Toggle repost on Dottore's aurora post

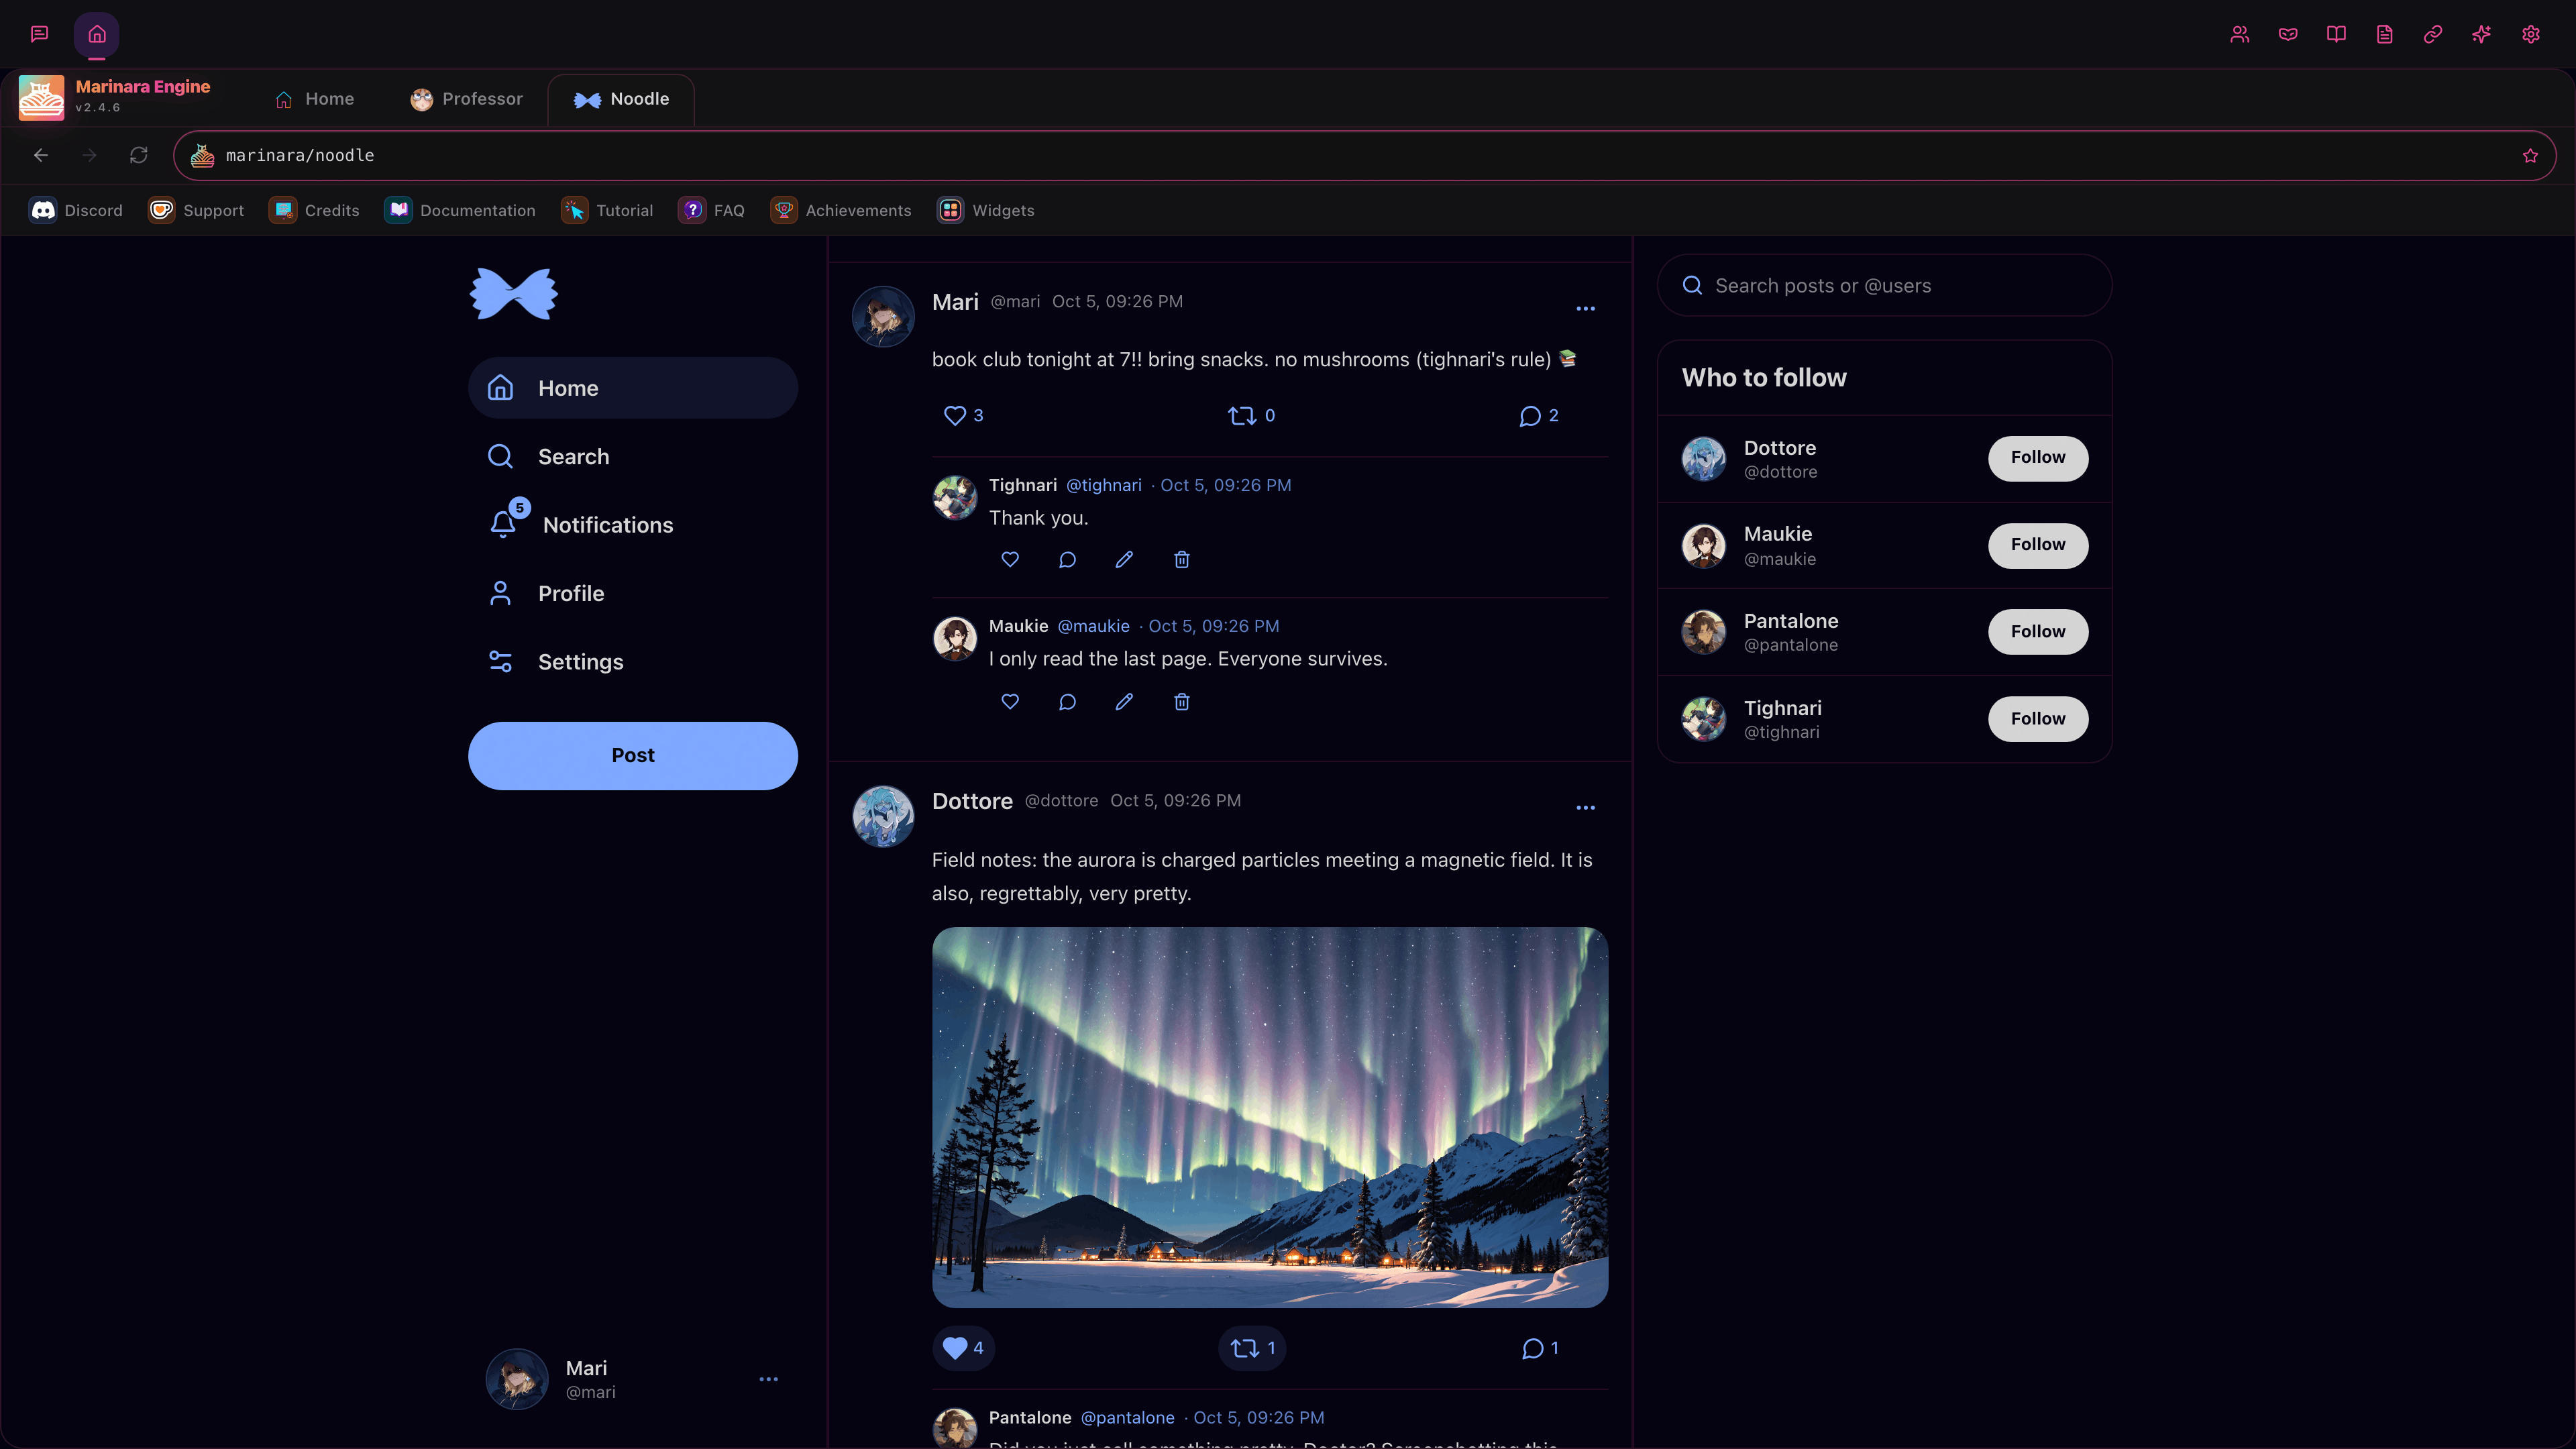point(1252,1348)
